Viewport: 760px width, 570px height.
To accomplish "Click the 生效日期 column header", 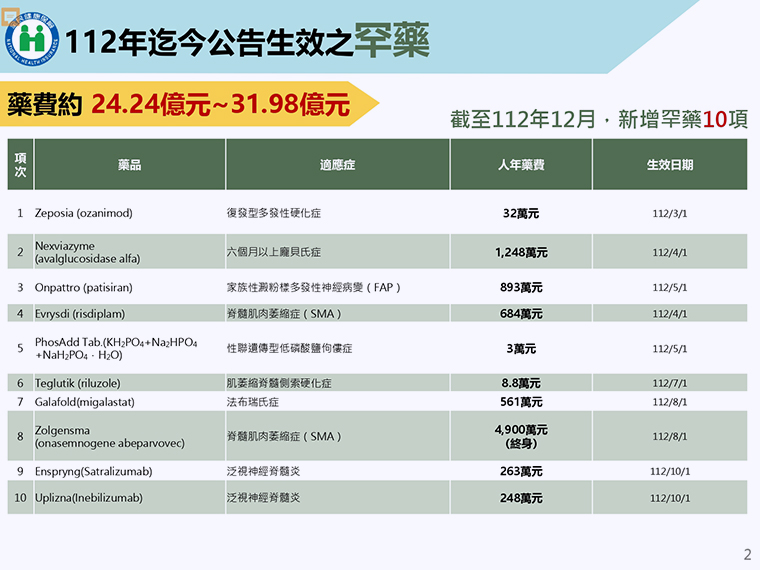I will tap(669, 165).
